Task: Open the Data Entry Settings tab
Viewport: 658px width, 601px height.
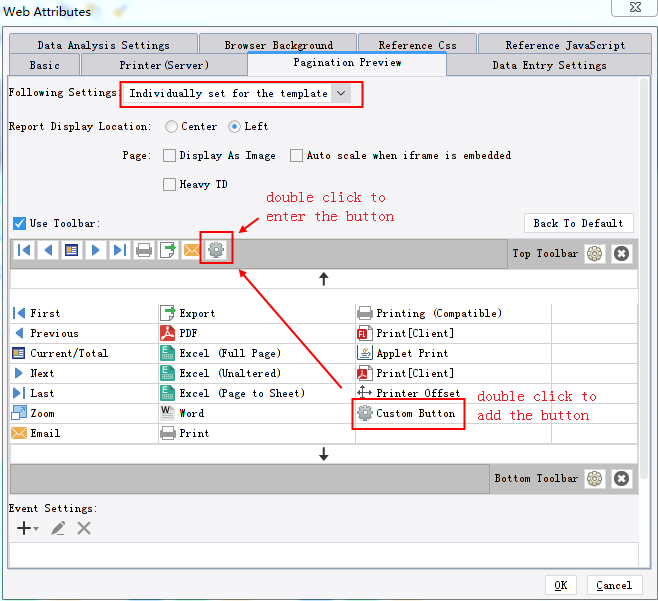Action: coord(549,65)
